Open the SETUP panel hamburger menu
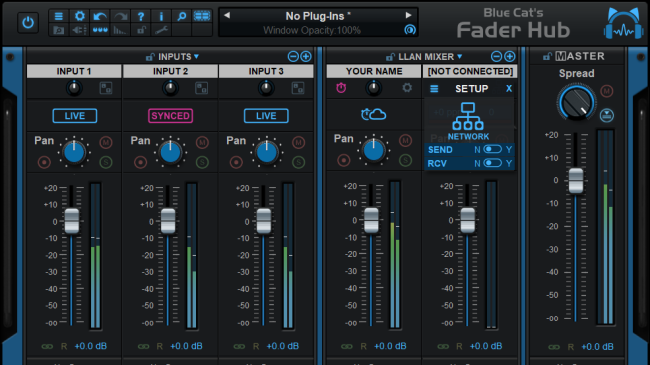650x365 pixels. [434, 89]
